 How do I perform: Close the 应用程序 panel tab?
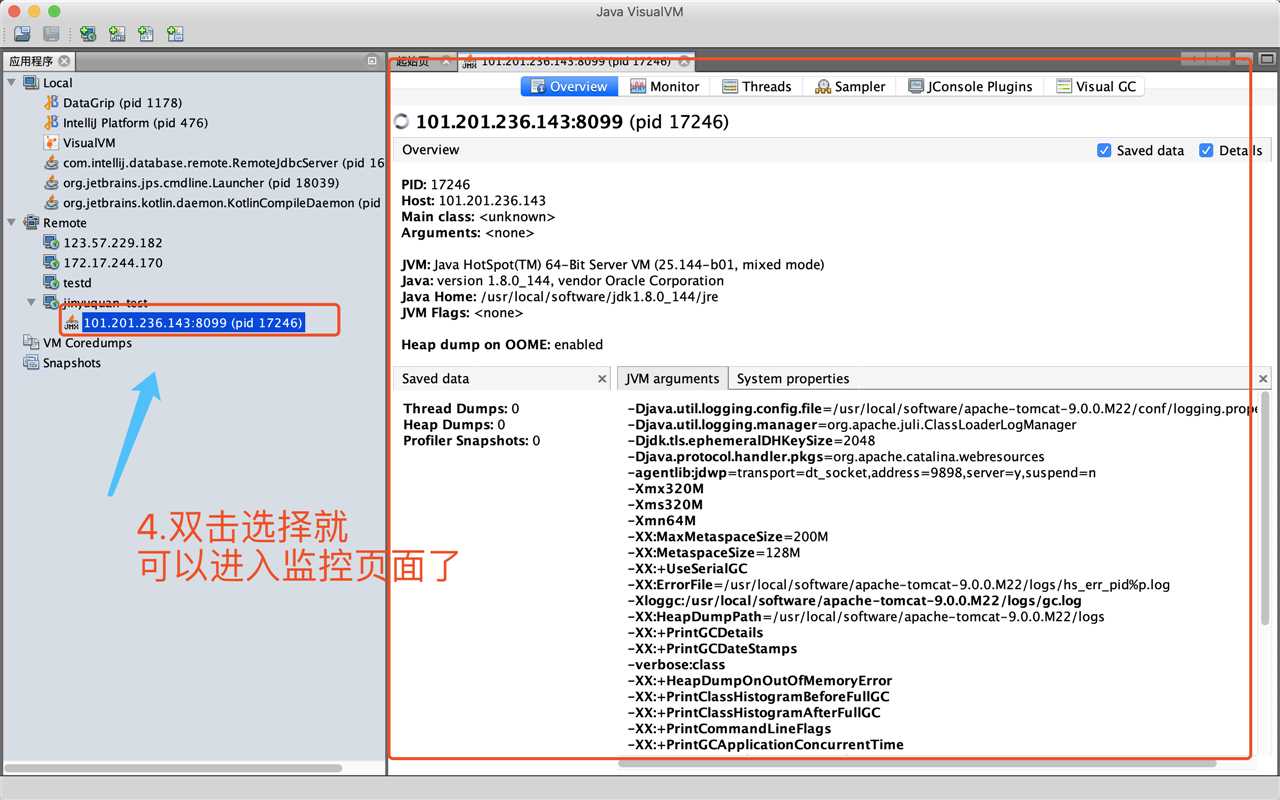tap(65, 61)
